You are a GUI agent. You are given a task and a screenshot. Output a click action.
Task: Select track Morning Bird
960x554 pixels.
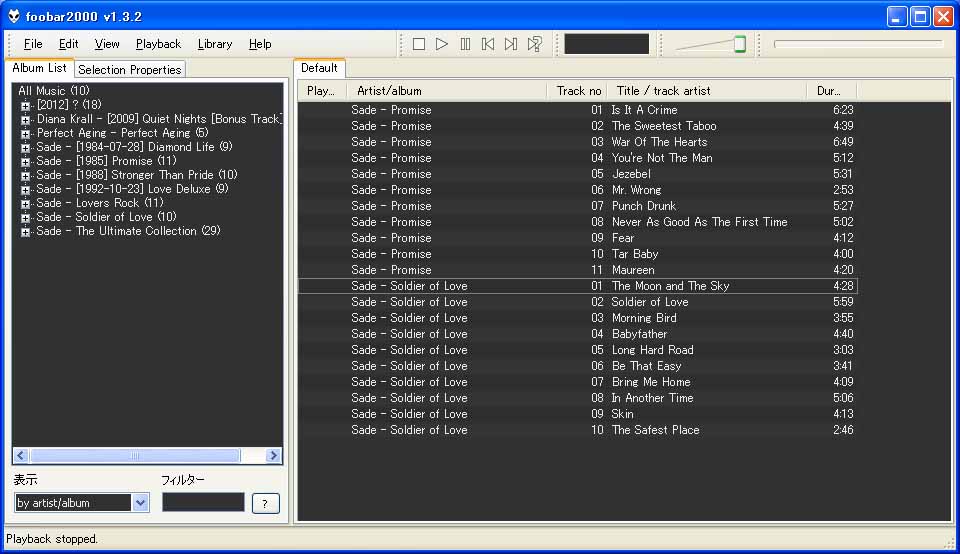(577, 318)
